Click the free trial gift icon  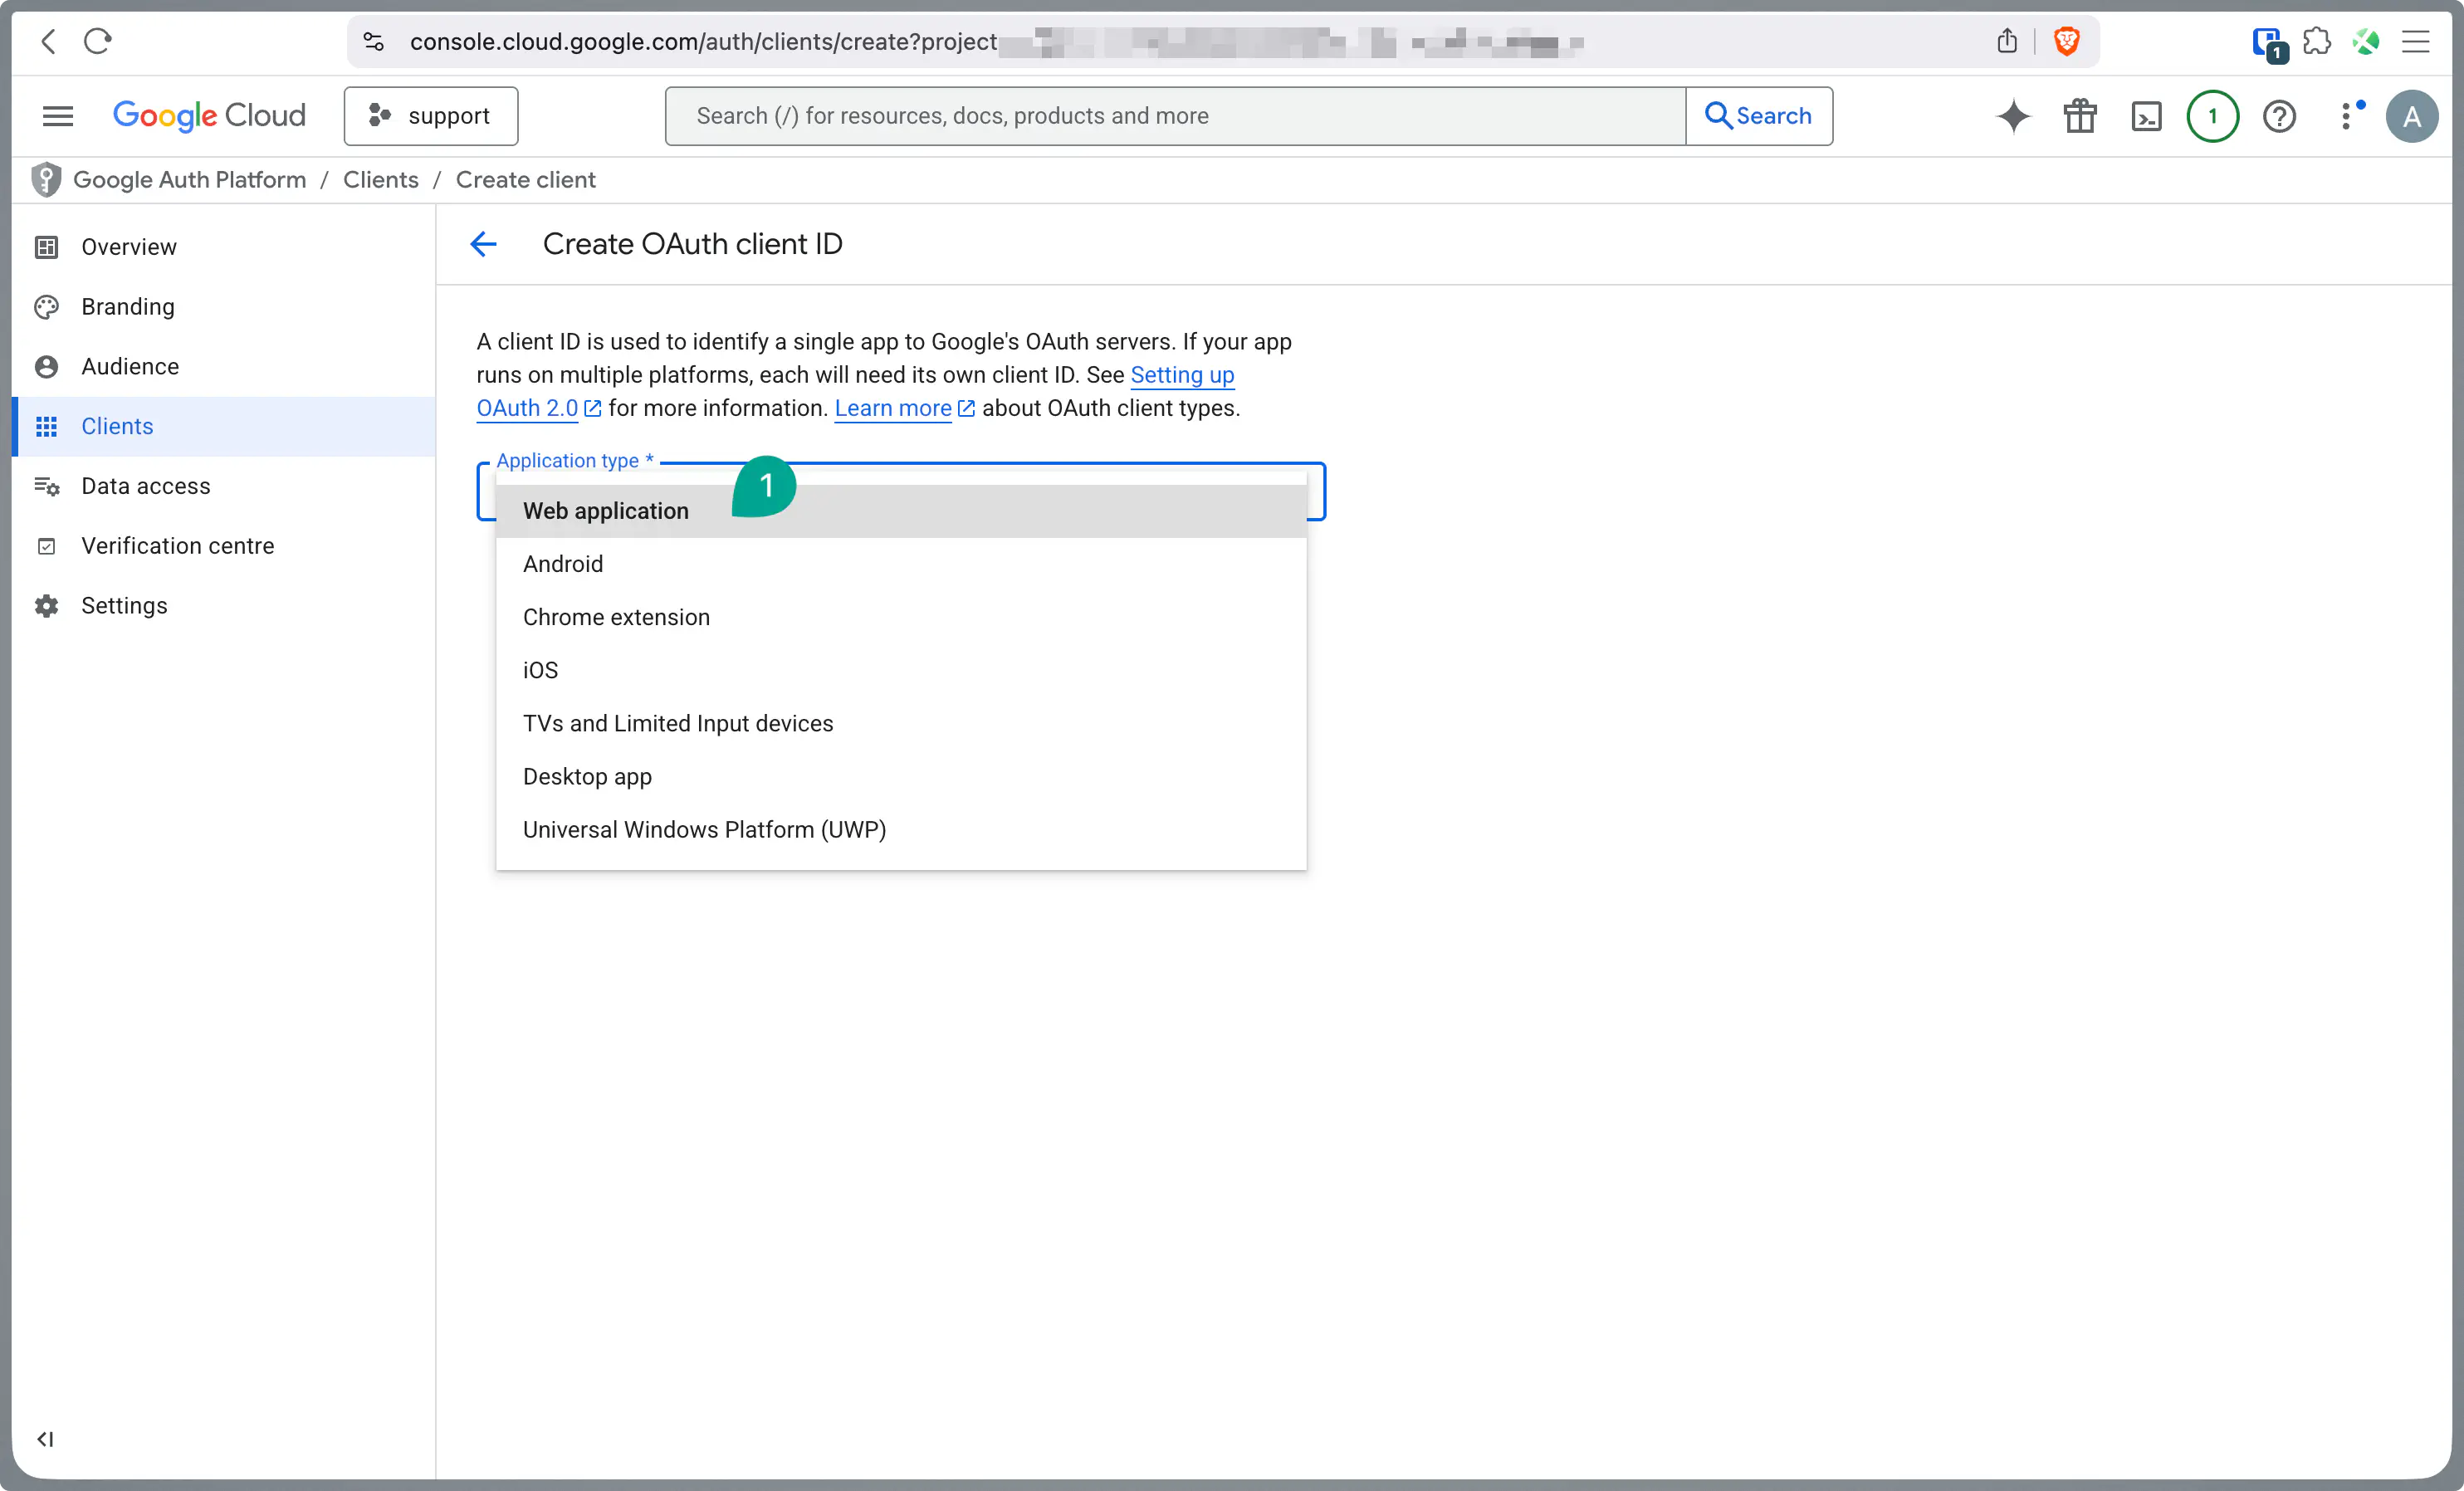[x=2080, y=116]
